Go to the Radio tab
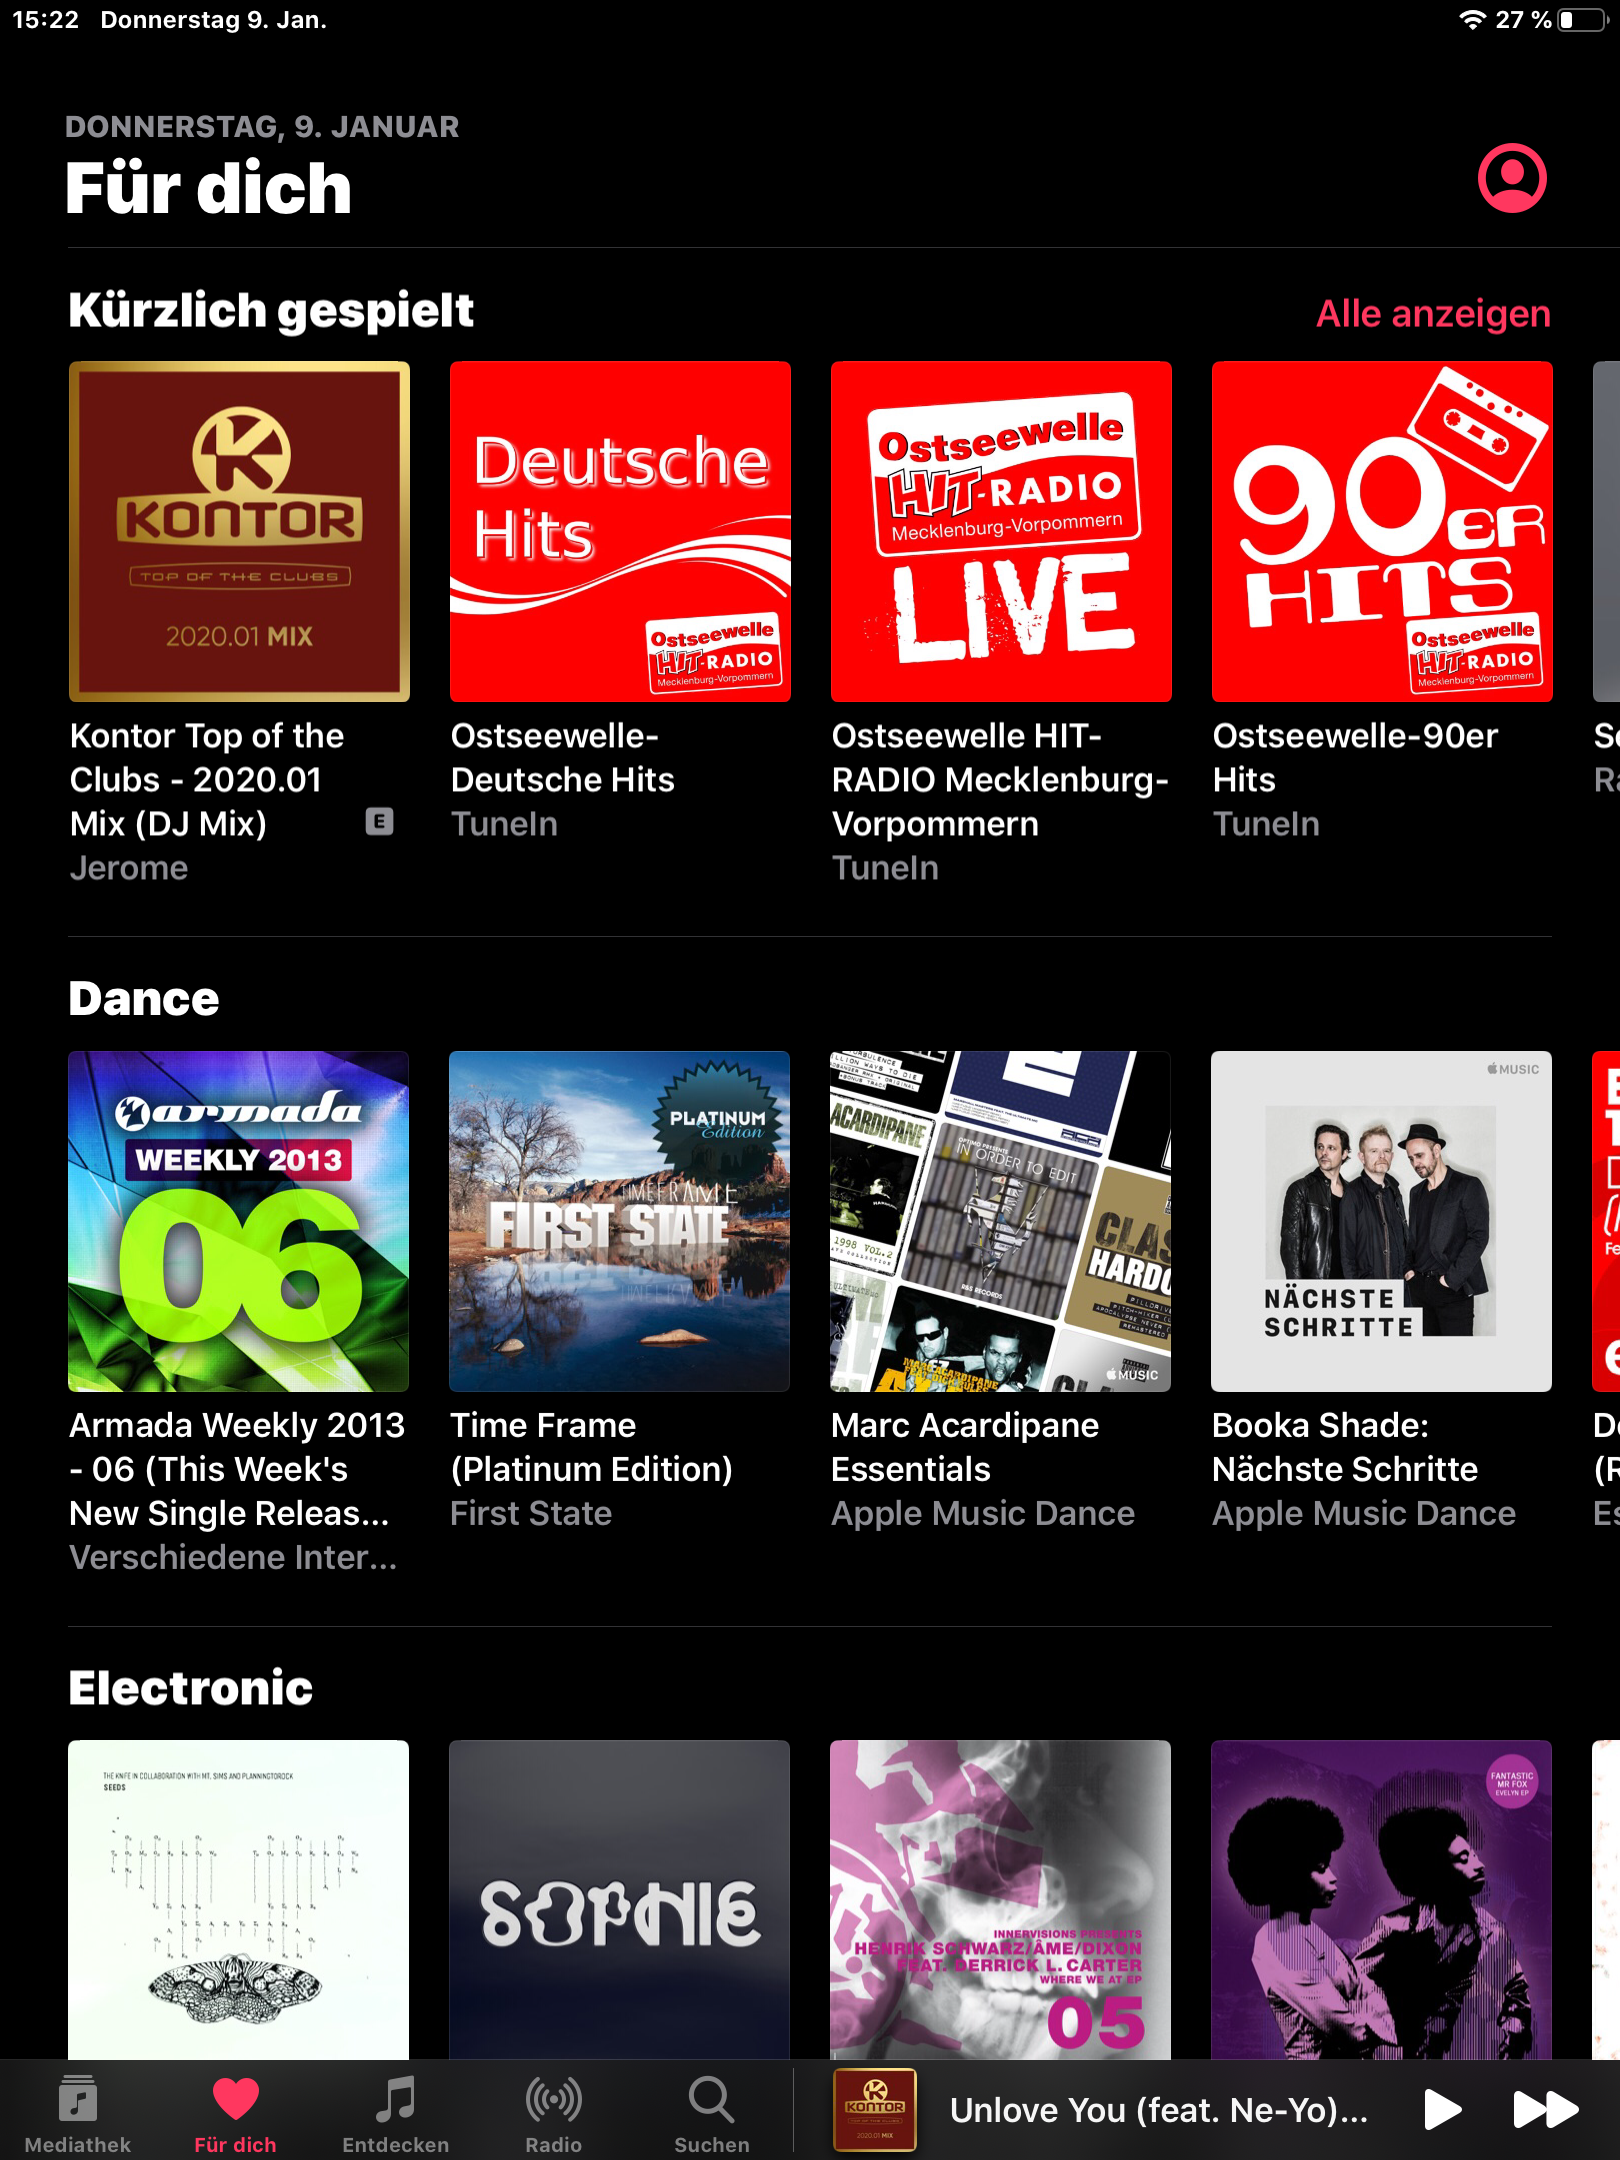 (554, 2114)
